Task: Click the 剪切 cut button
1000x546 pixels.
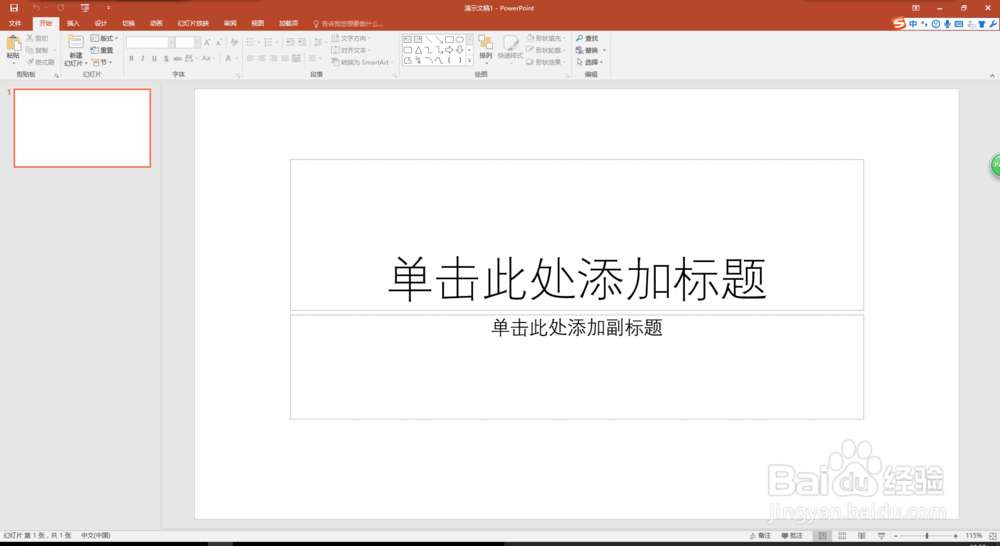Action: 37,38
